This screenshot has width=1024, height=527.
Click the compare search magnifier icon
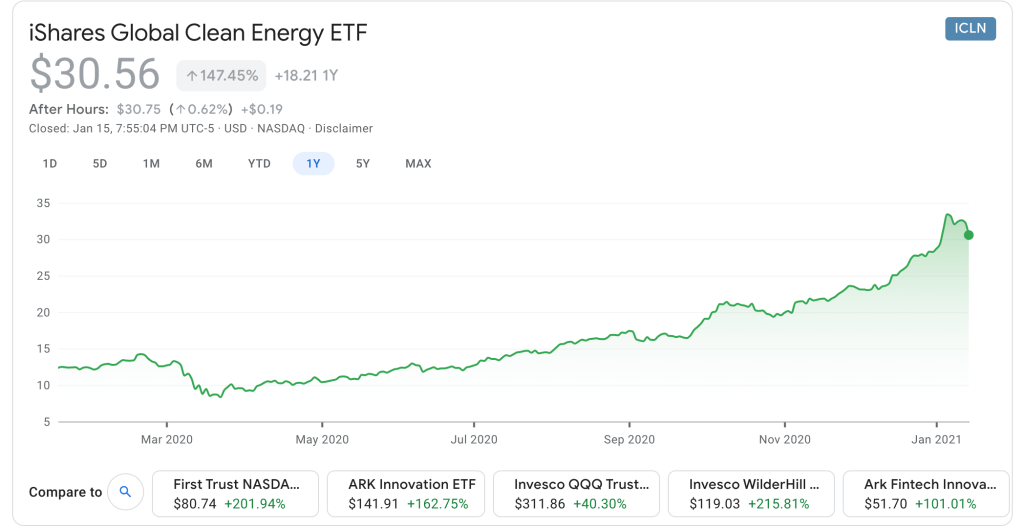pos(125,492)
